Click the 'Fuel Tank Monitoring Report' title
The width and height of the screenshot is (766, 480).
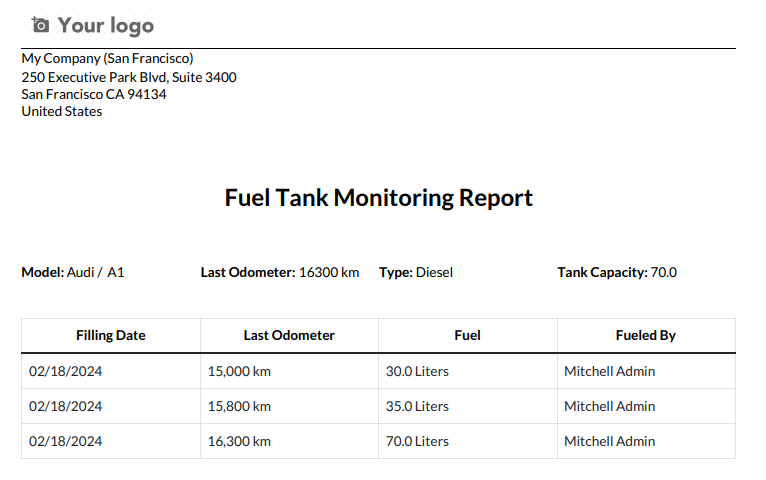coord(379,198)
